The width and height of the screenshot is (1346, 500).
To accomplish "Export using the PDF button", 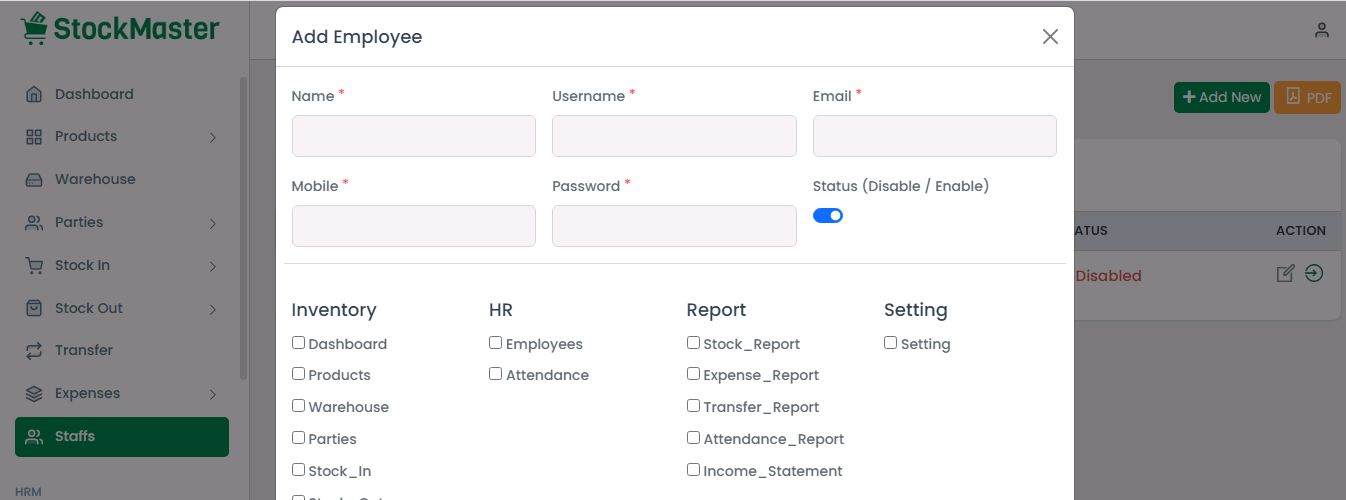I will (1307, 97).
